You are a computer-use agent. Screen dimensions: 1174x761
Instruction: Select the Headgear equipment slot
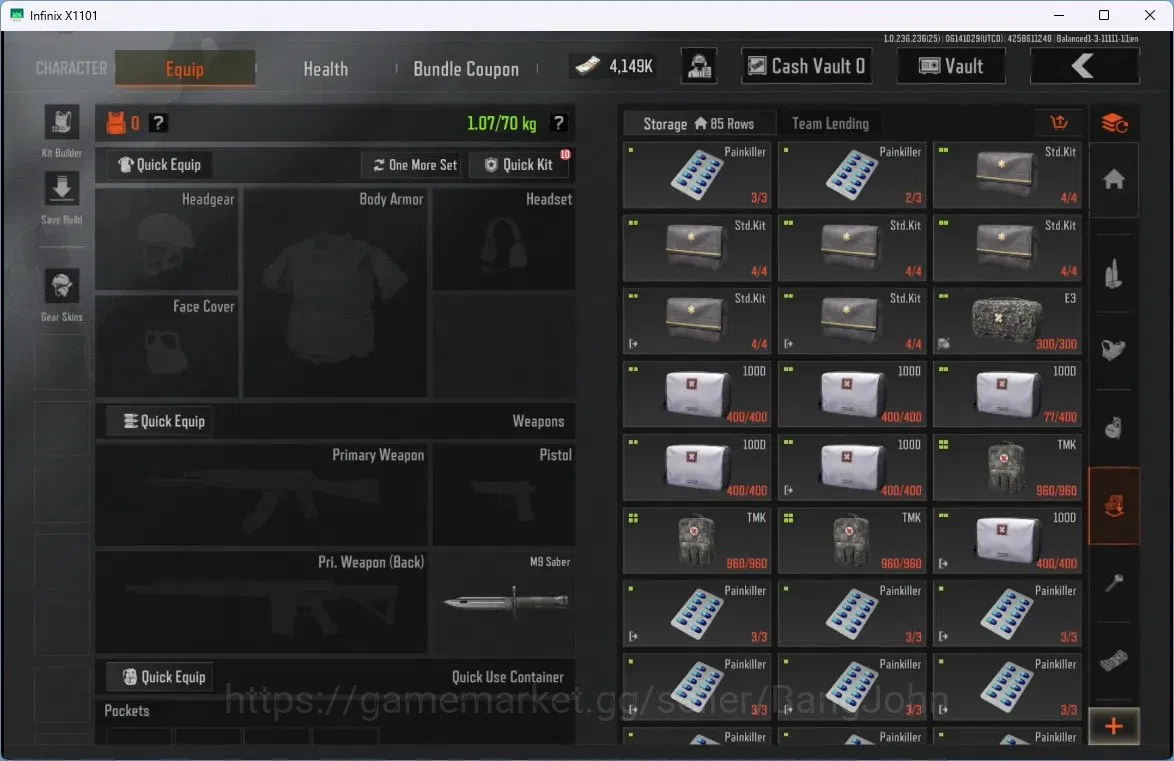[167, 239]
